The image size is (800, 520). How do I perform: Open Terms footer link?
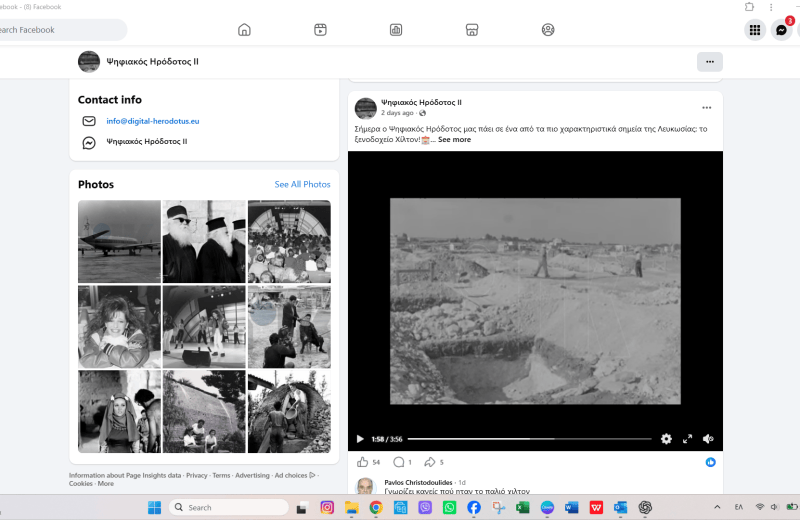point(221,476)
